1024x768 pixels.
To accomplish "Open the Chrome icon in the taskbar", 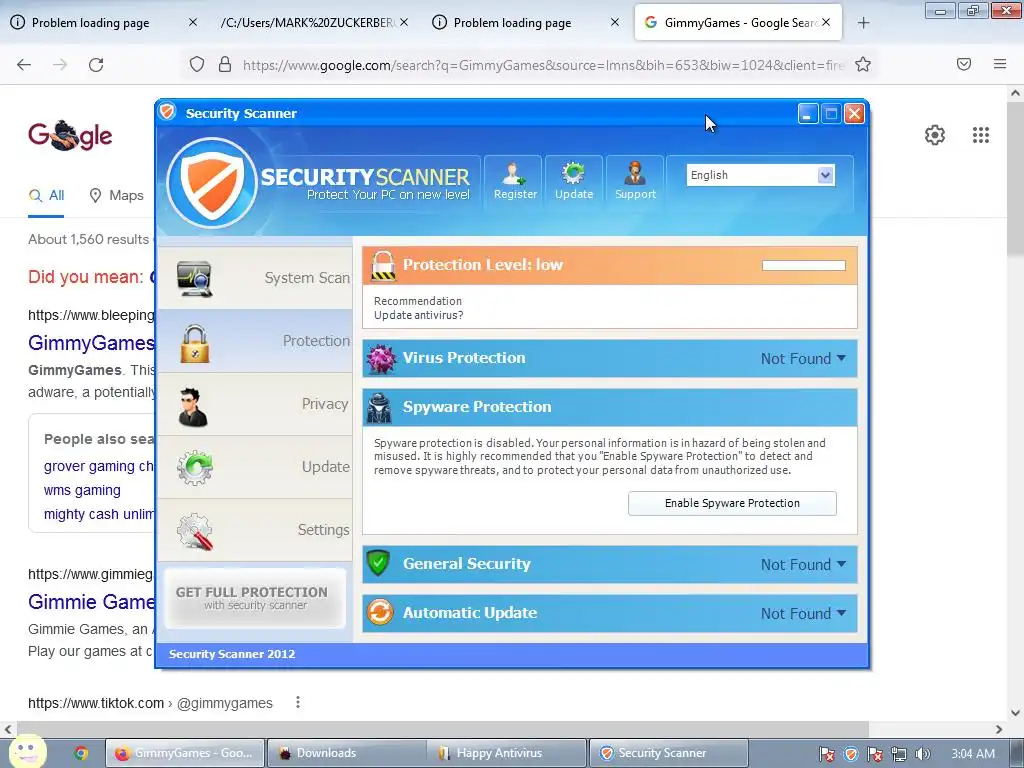I will (81, 754).
